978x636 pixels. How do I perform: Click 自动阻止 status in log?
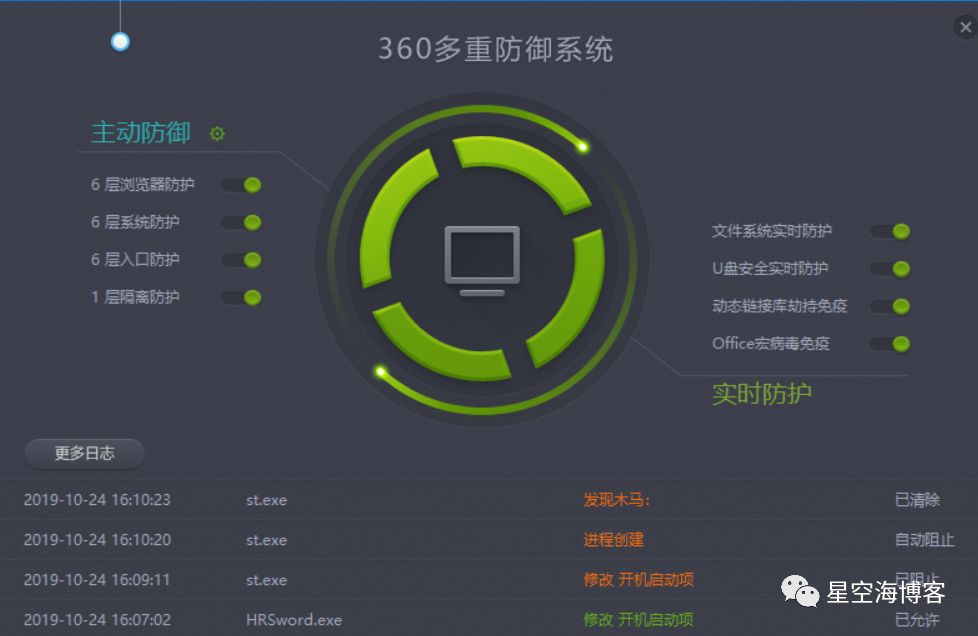pyautogui.click(x=924, y=540)
